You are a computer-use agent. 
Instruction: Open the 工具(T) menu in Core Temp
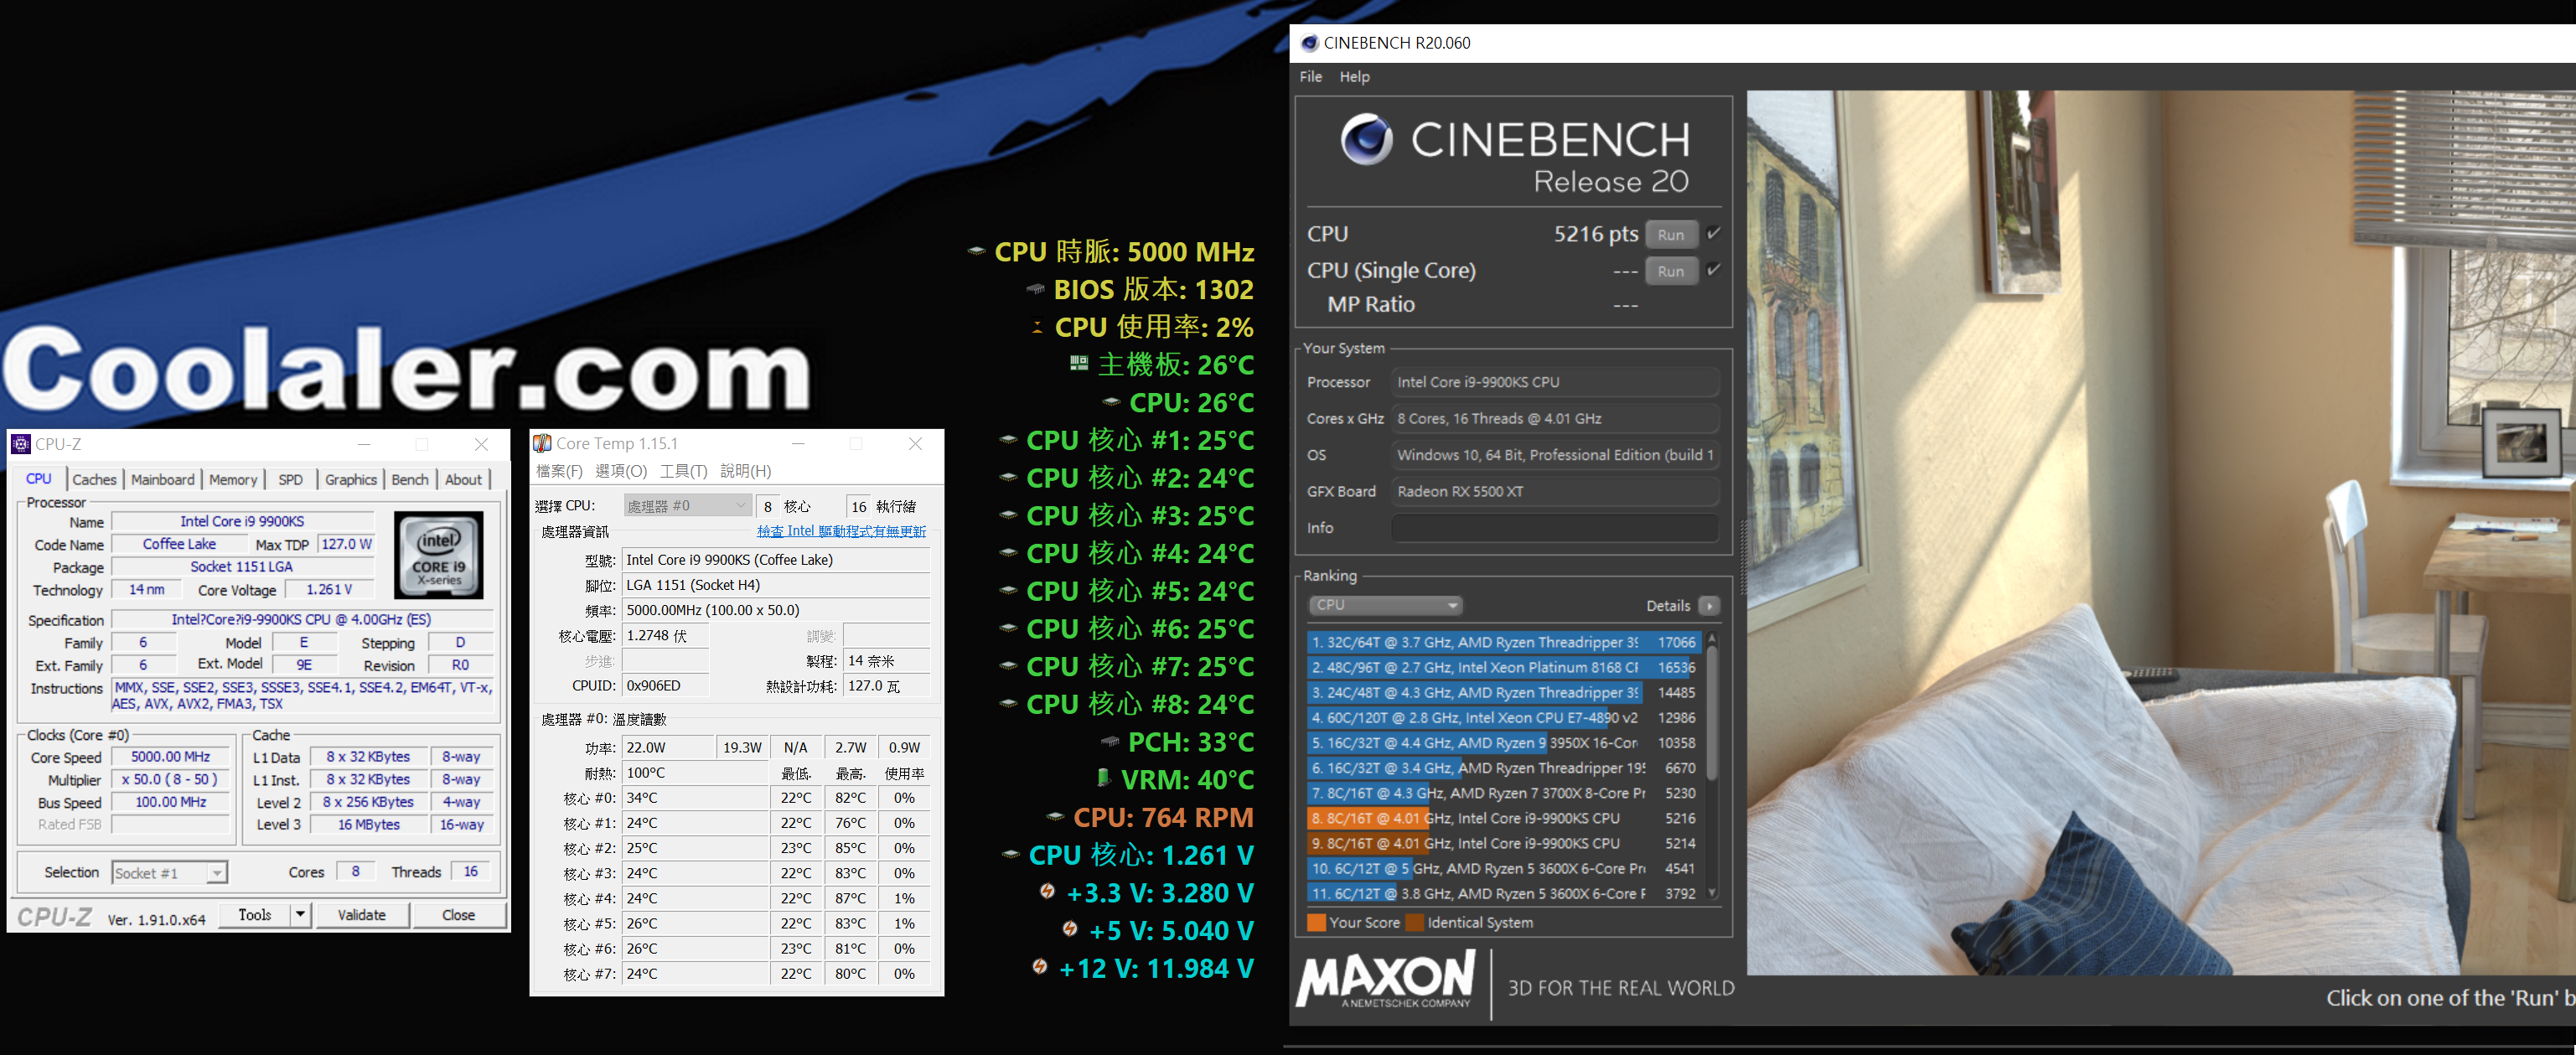pos(683,471)
